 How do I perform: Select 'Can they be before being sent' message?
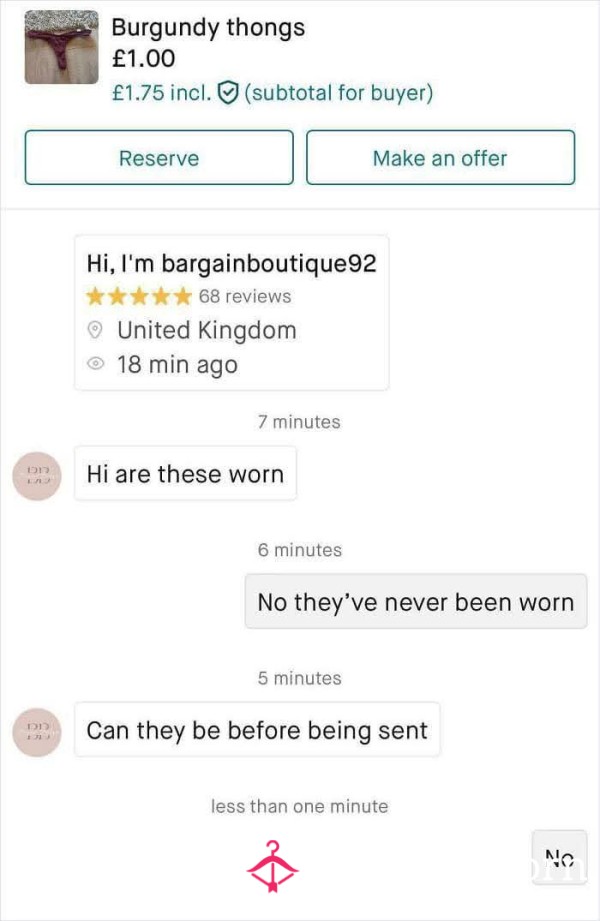tap(257, 730)
